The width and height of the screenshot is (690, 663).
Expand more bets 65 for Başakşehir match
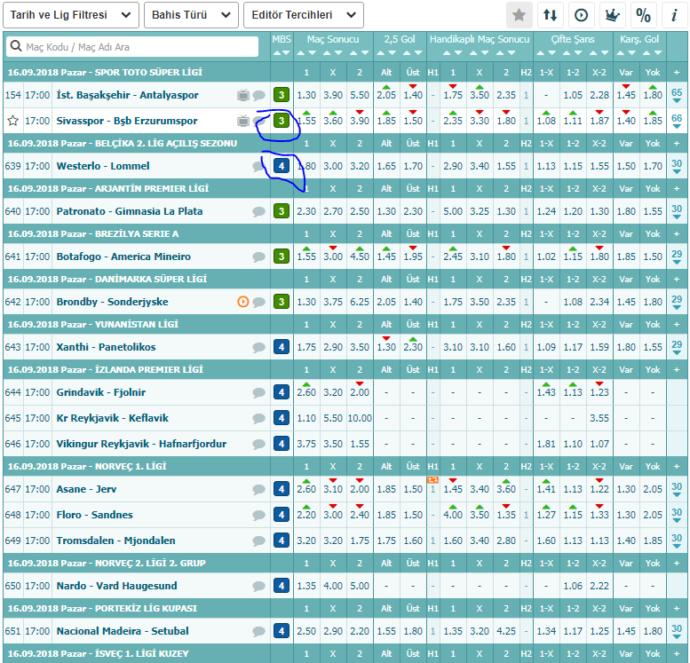676,95
